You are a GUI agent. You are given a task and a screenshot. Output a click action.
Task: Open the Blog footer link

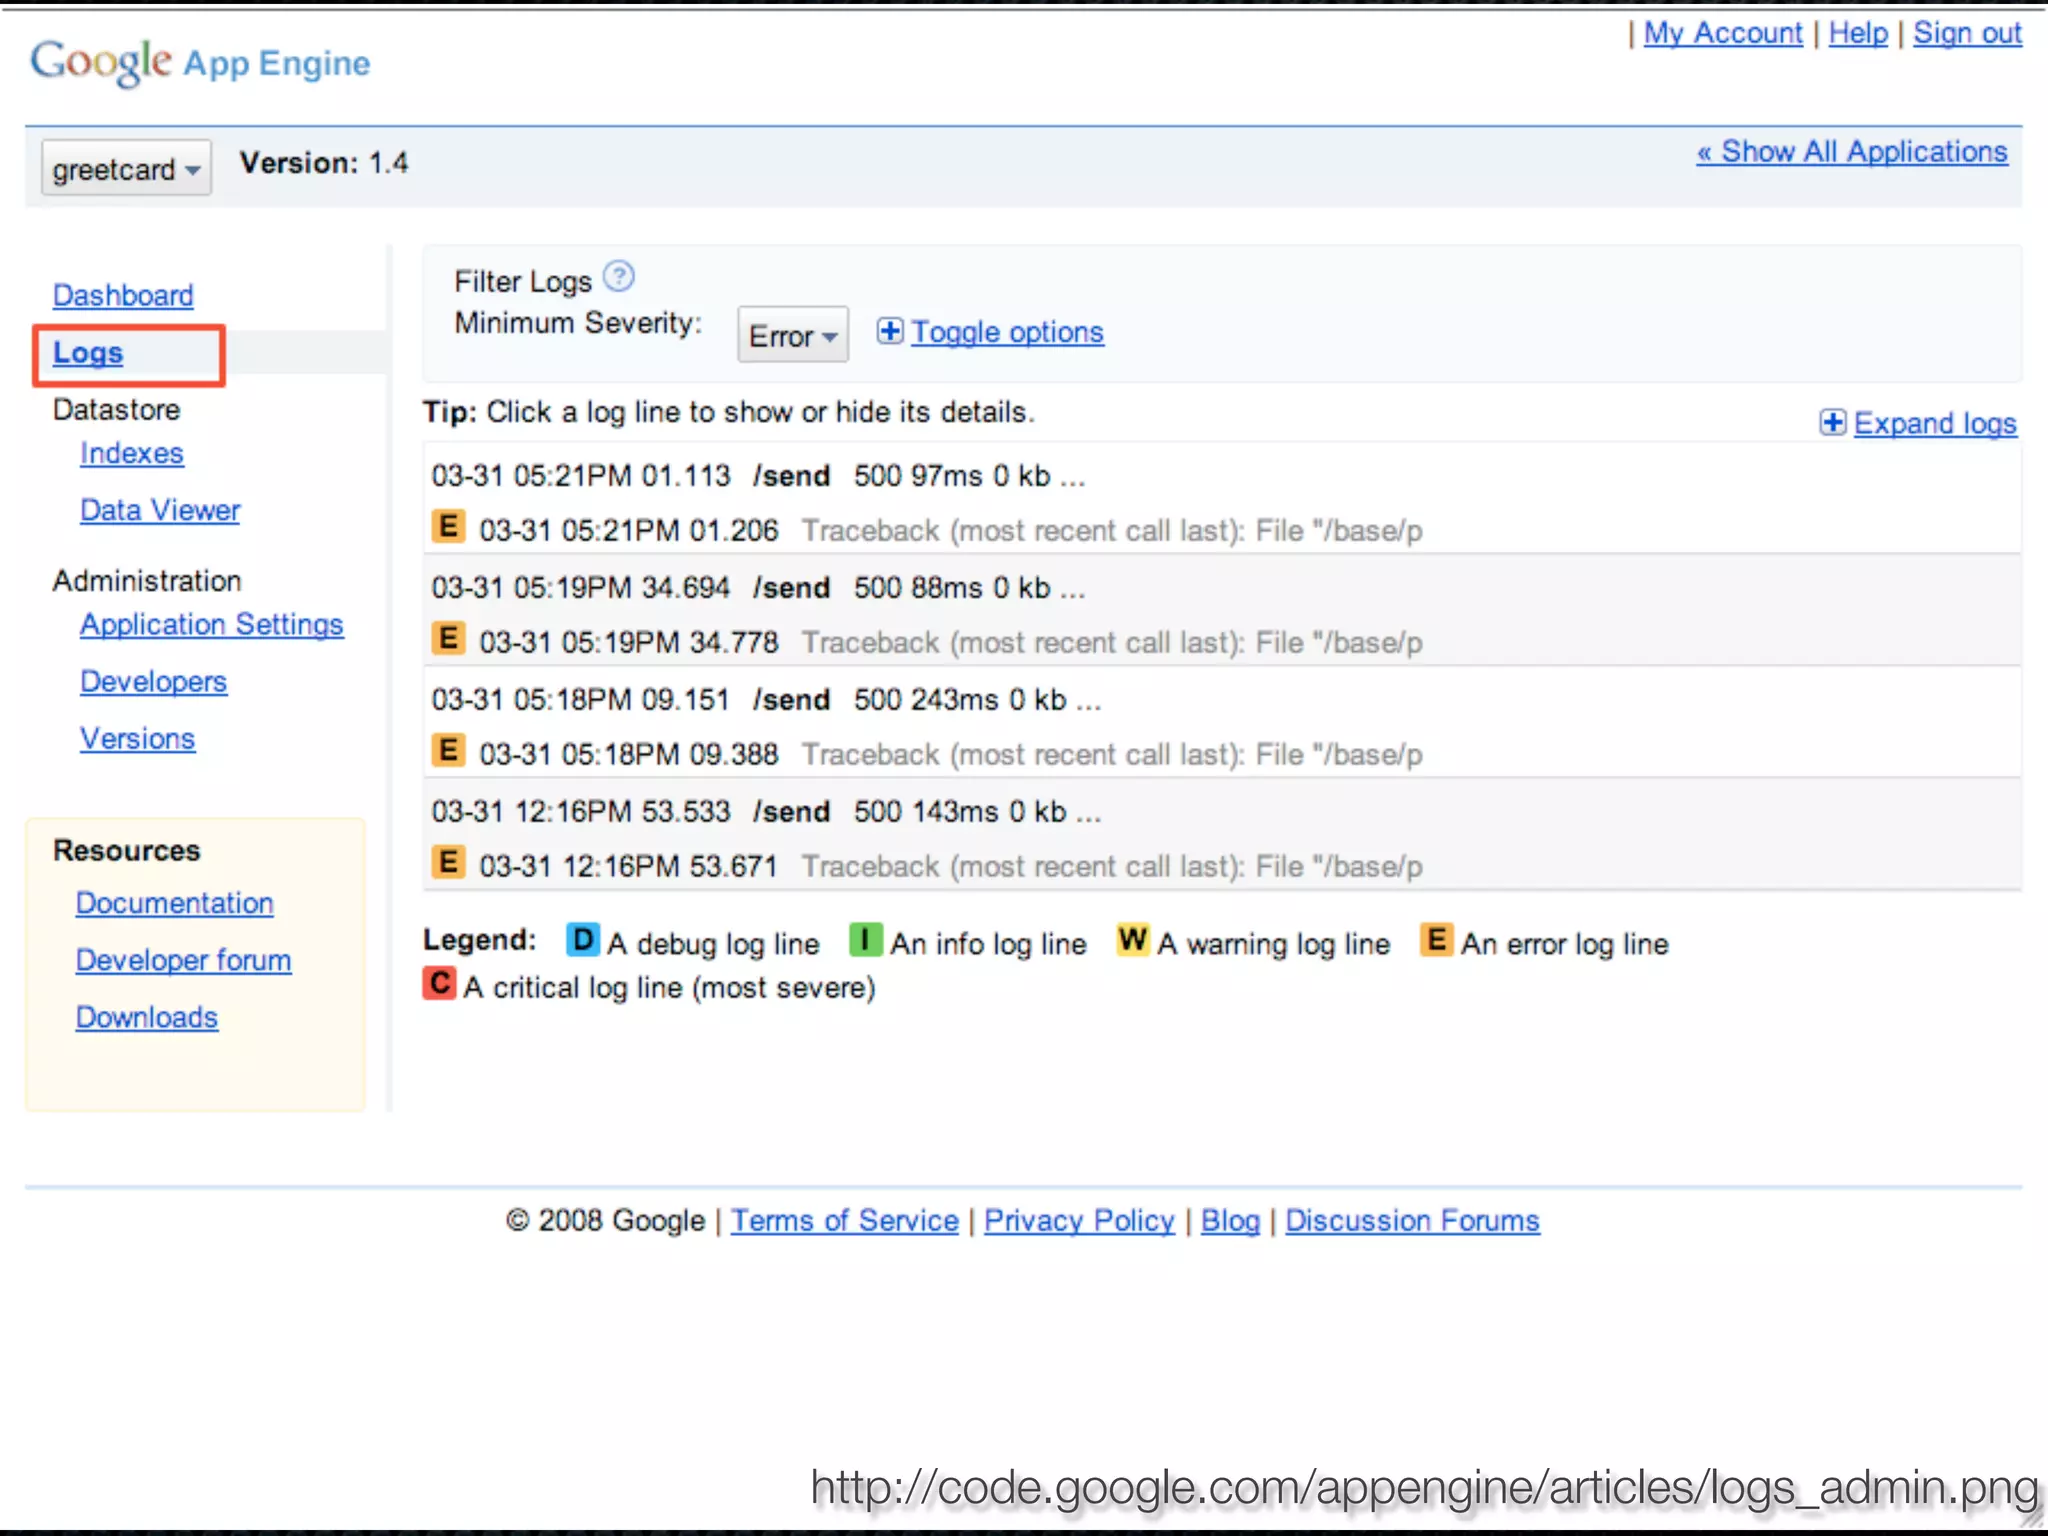click(x=1230, y=1221)
